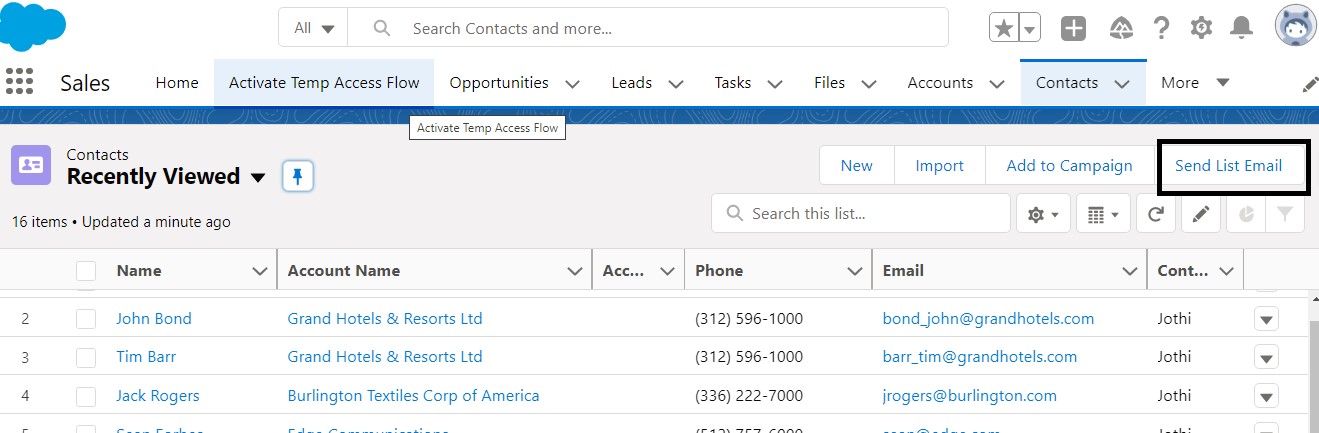Check the Tim Barr row checkbox
1319x433 pixels.
coord(86,357)
